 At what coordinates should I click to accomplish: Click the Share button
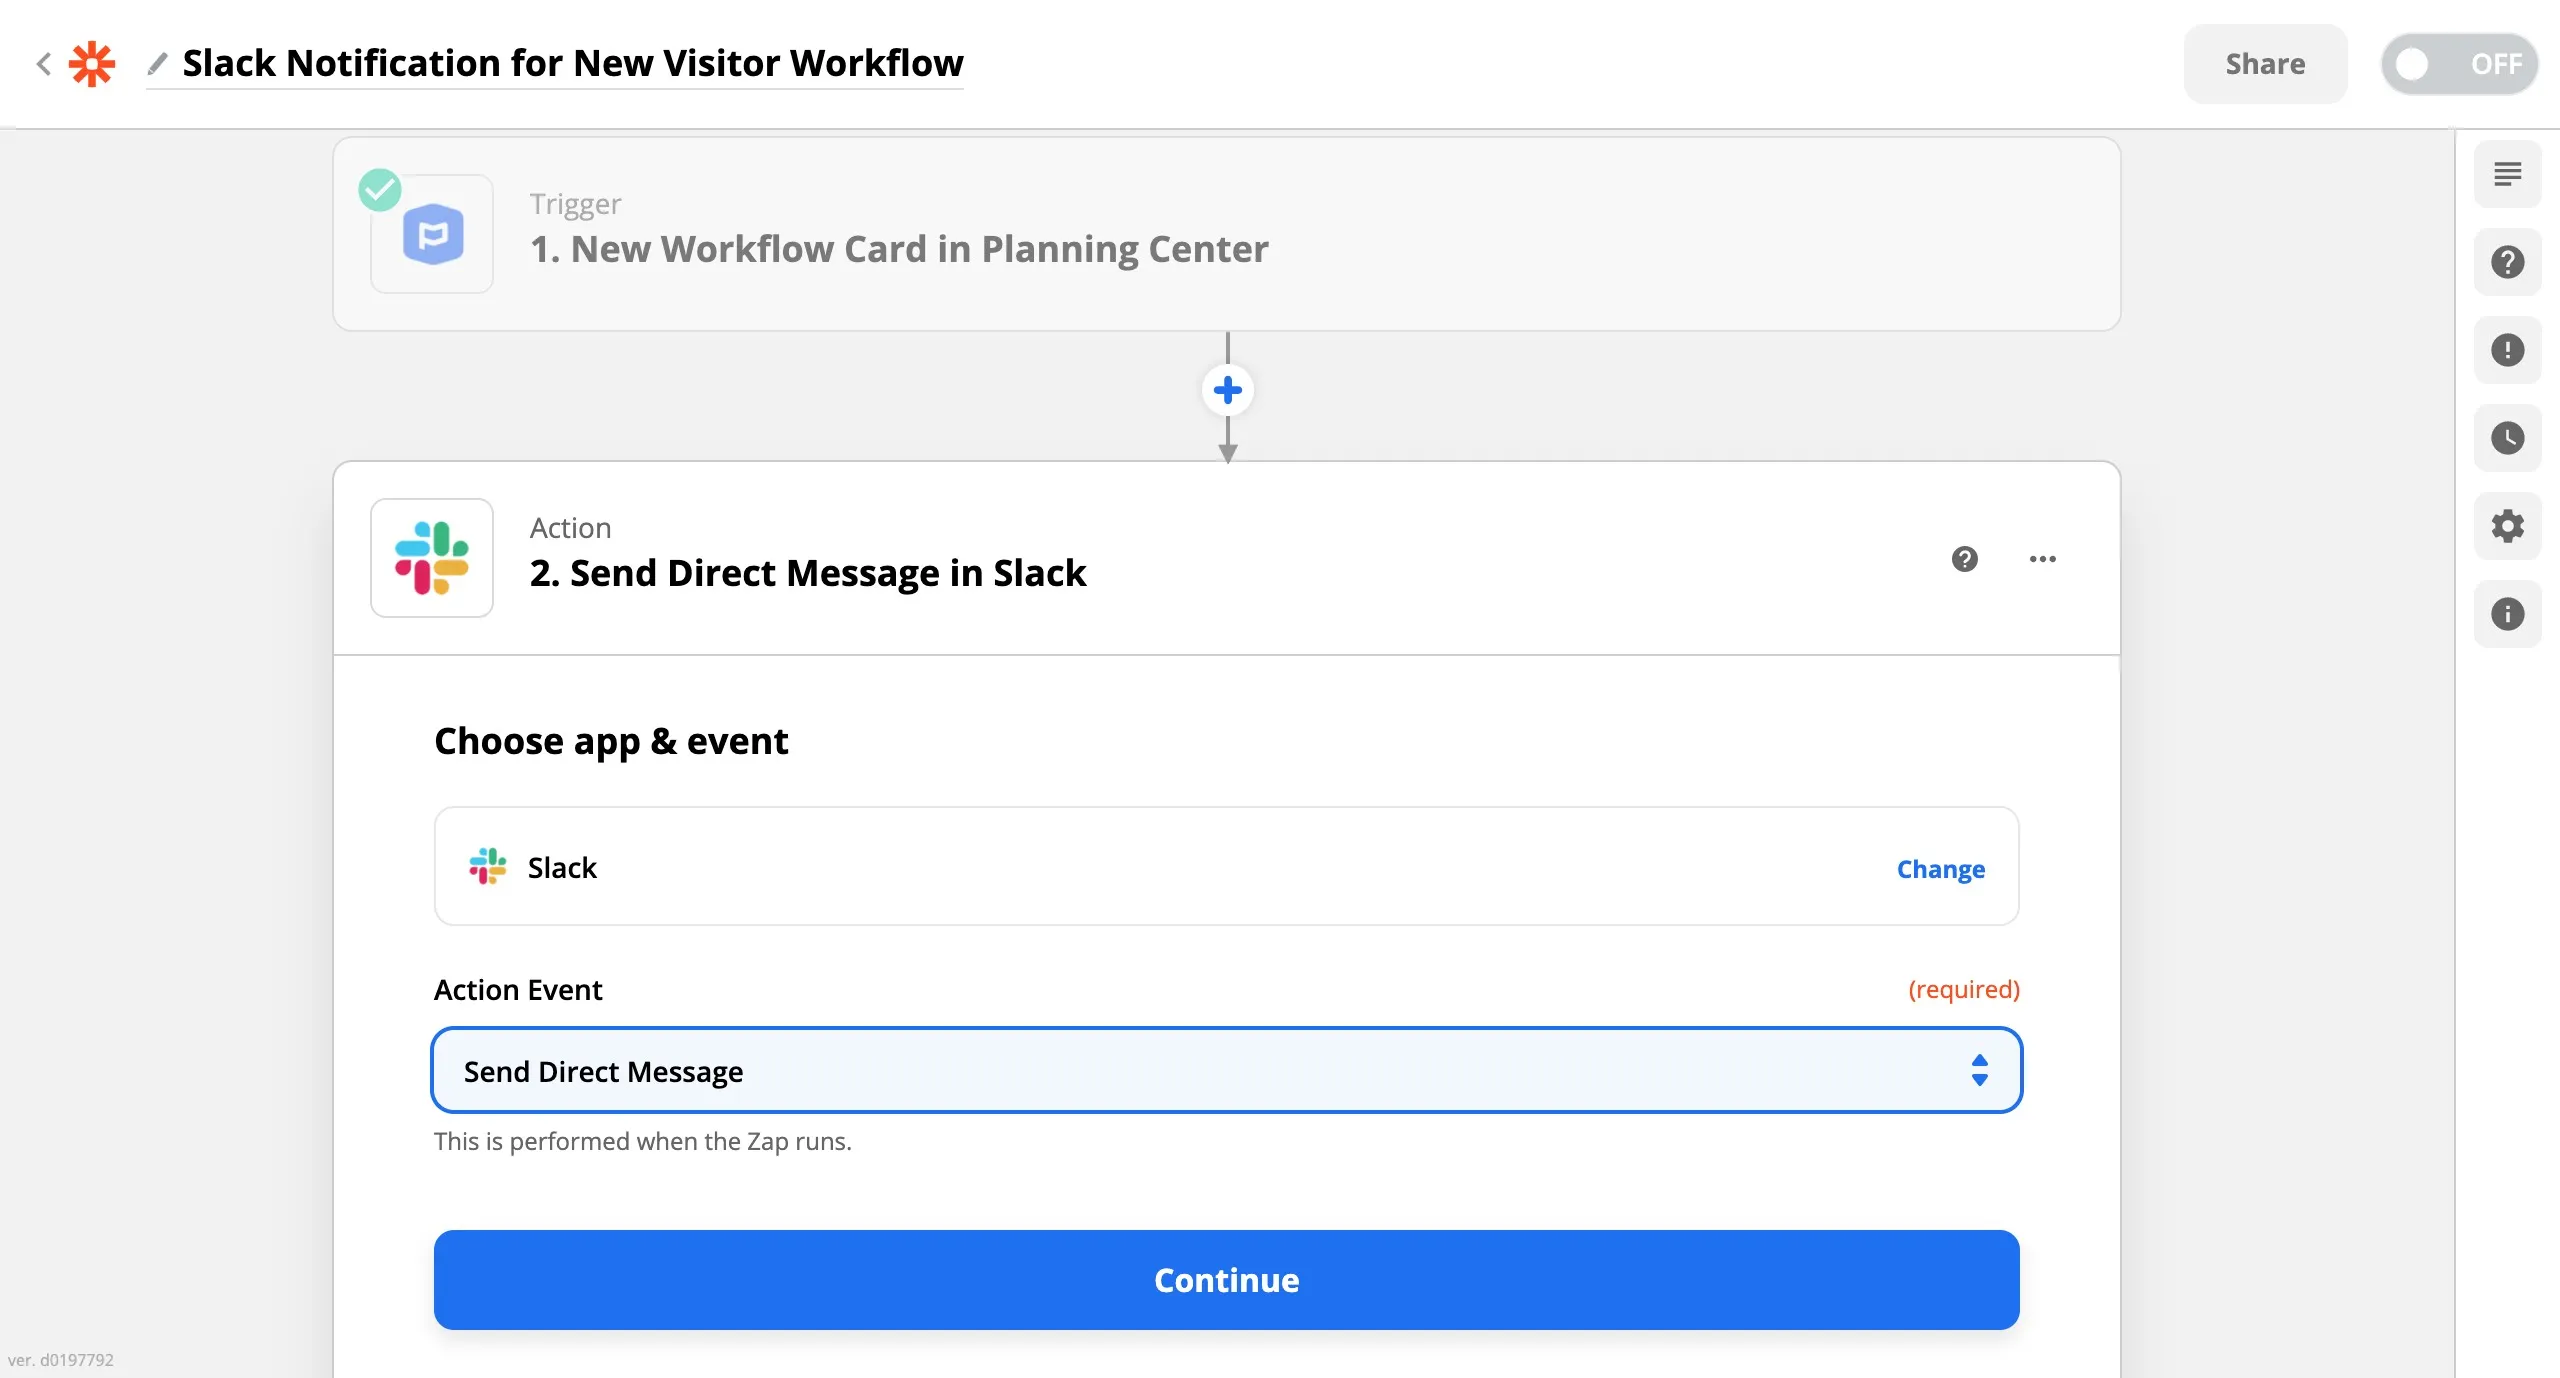[2265, 63]
